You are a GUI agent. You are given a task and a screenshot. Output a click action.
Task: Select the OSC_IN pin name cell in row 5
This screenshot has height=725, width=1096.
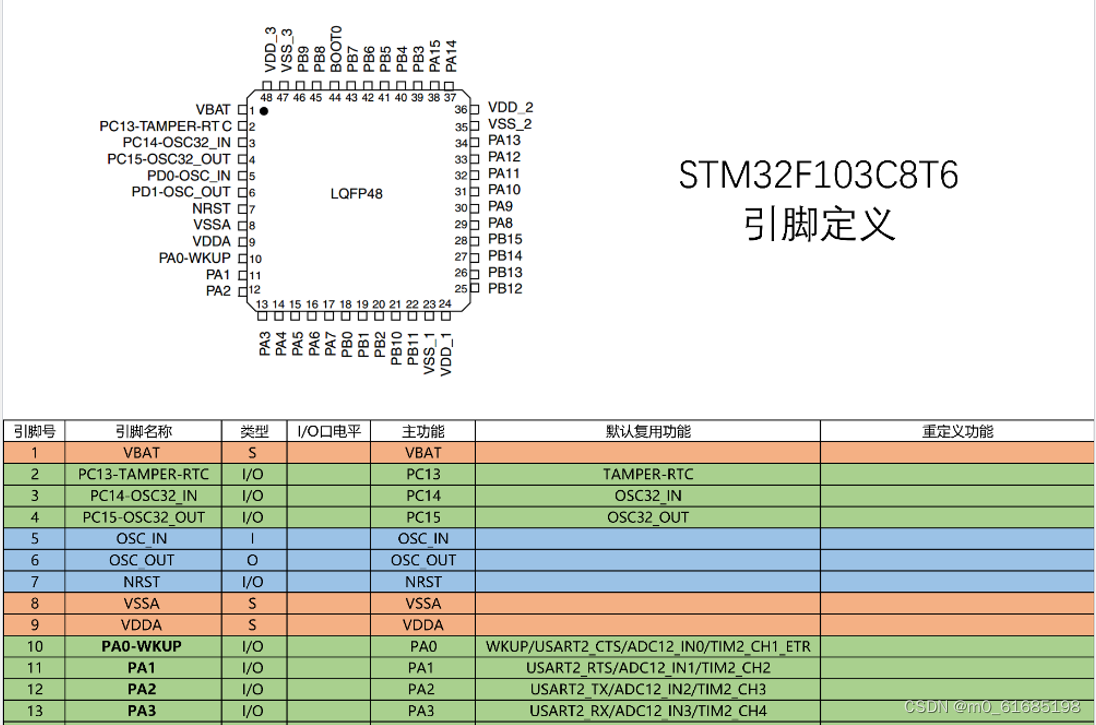(142, 539)
